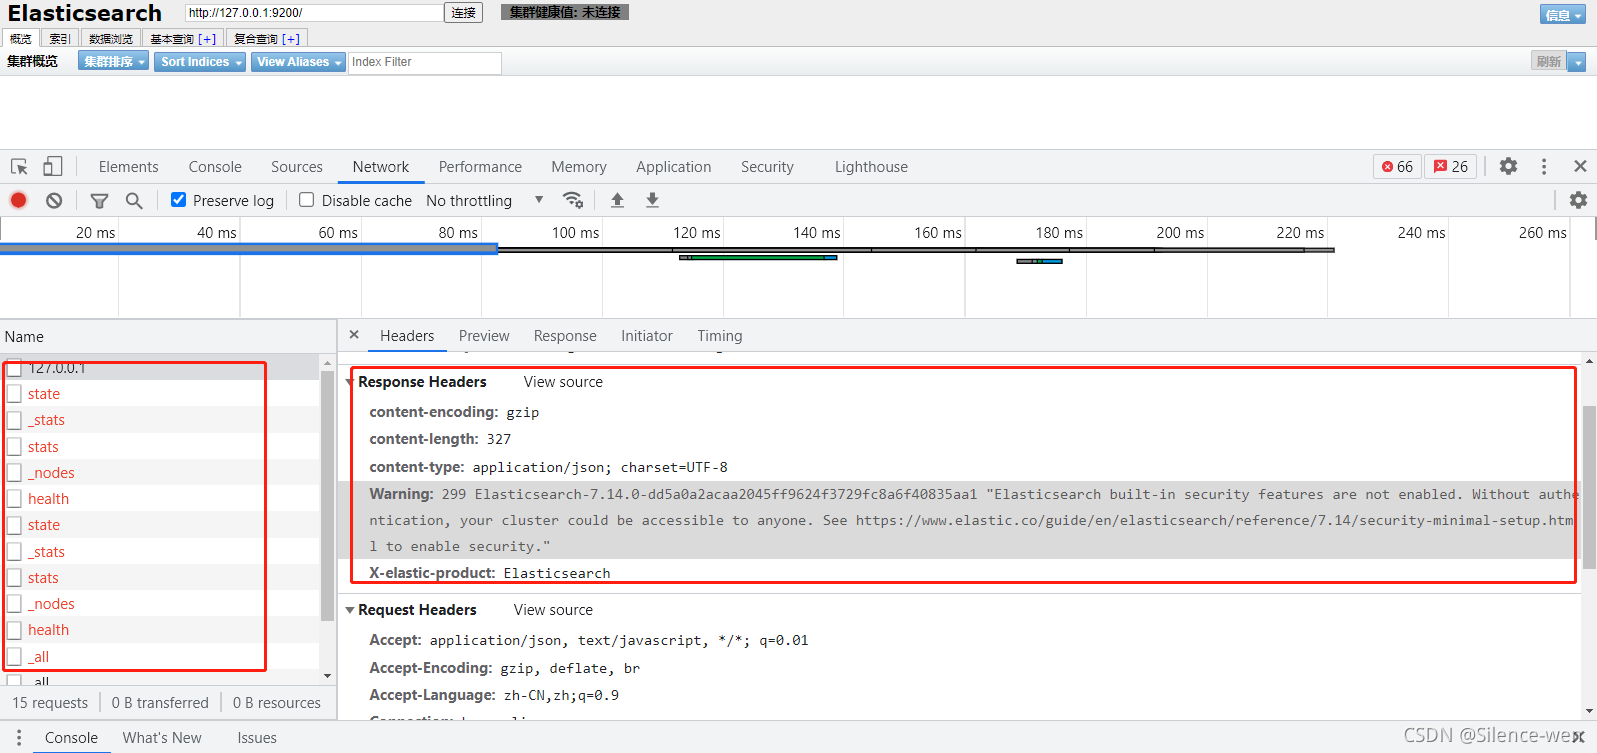Focus the Index Filter input

click(x=425, y=62)
